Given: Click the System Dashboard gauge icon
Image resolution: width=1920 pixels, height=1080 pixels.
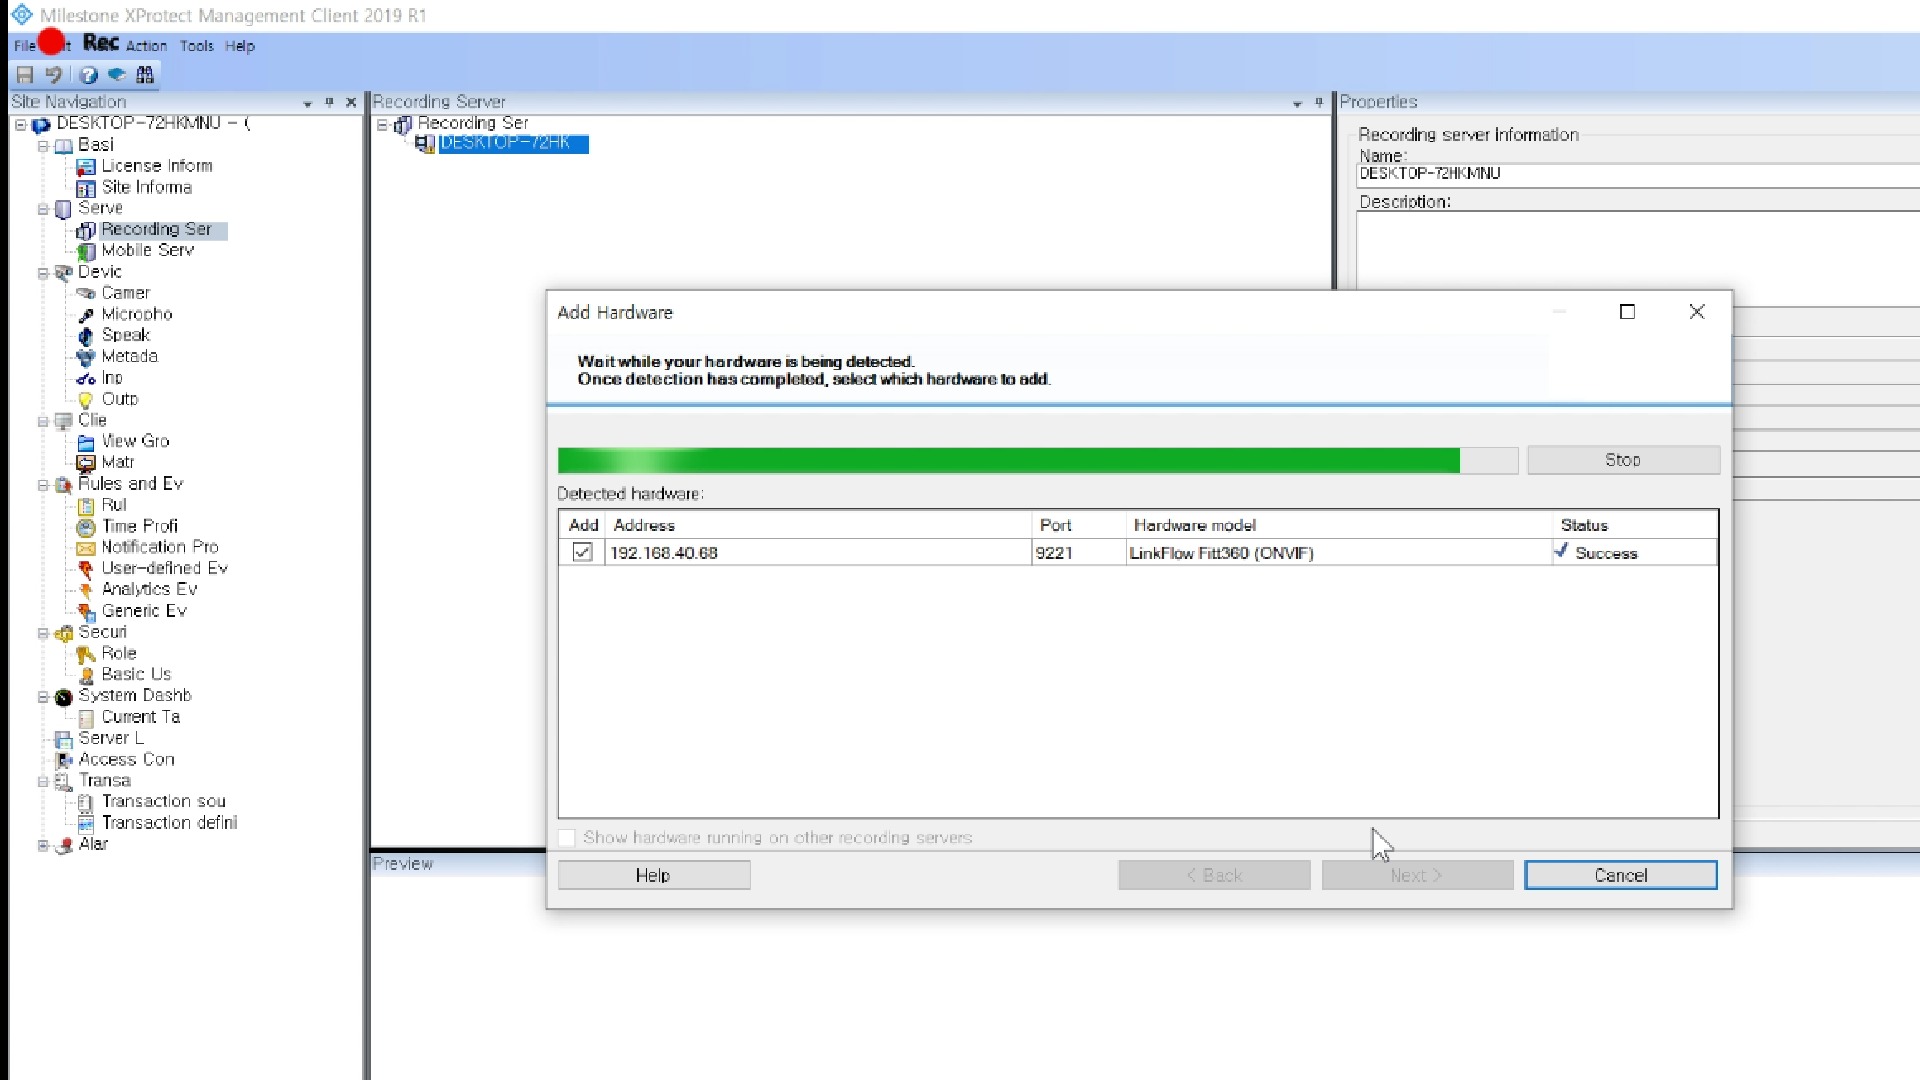Looking at the screenshot, I should pyautogui.click(x=64, y=697).
